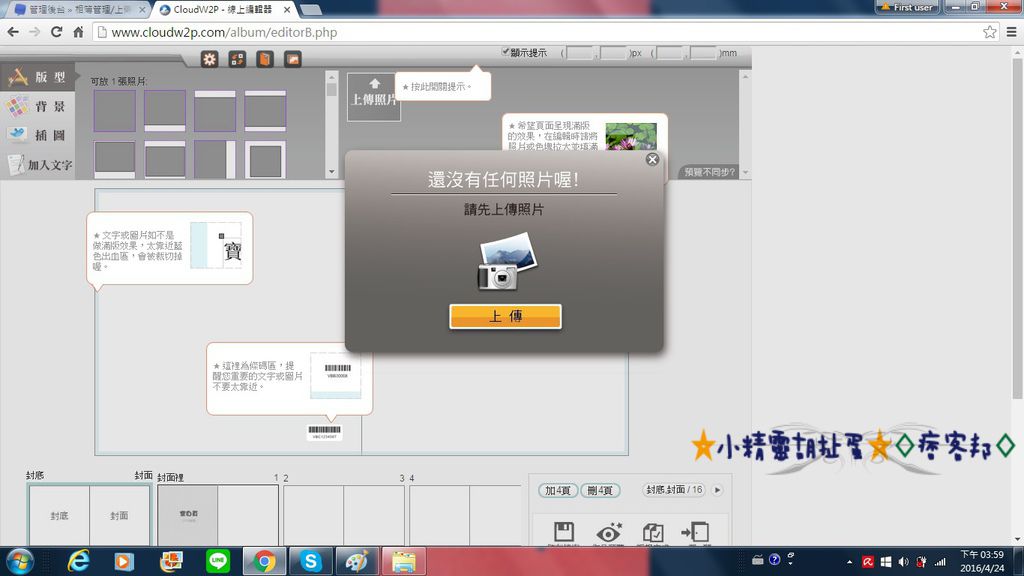Click the First user profile button
Screen dimensions: 1024x576
[907, 7]
